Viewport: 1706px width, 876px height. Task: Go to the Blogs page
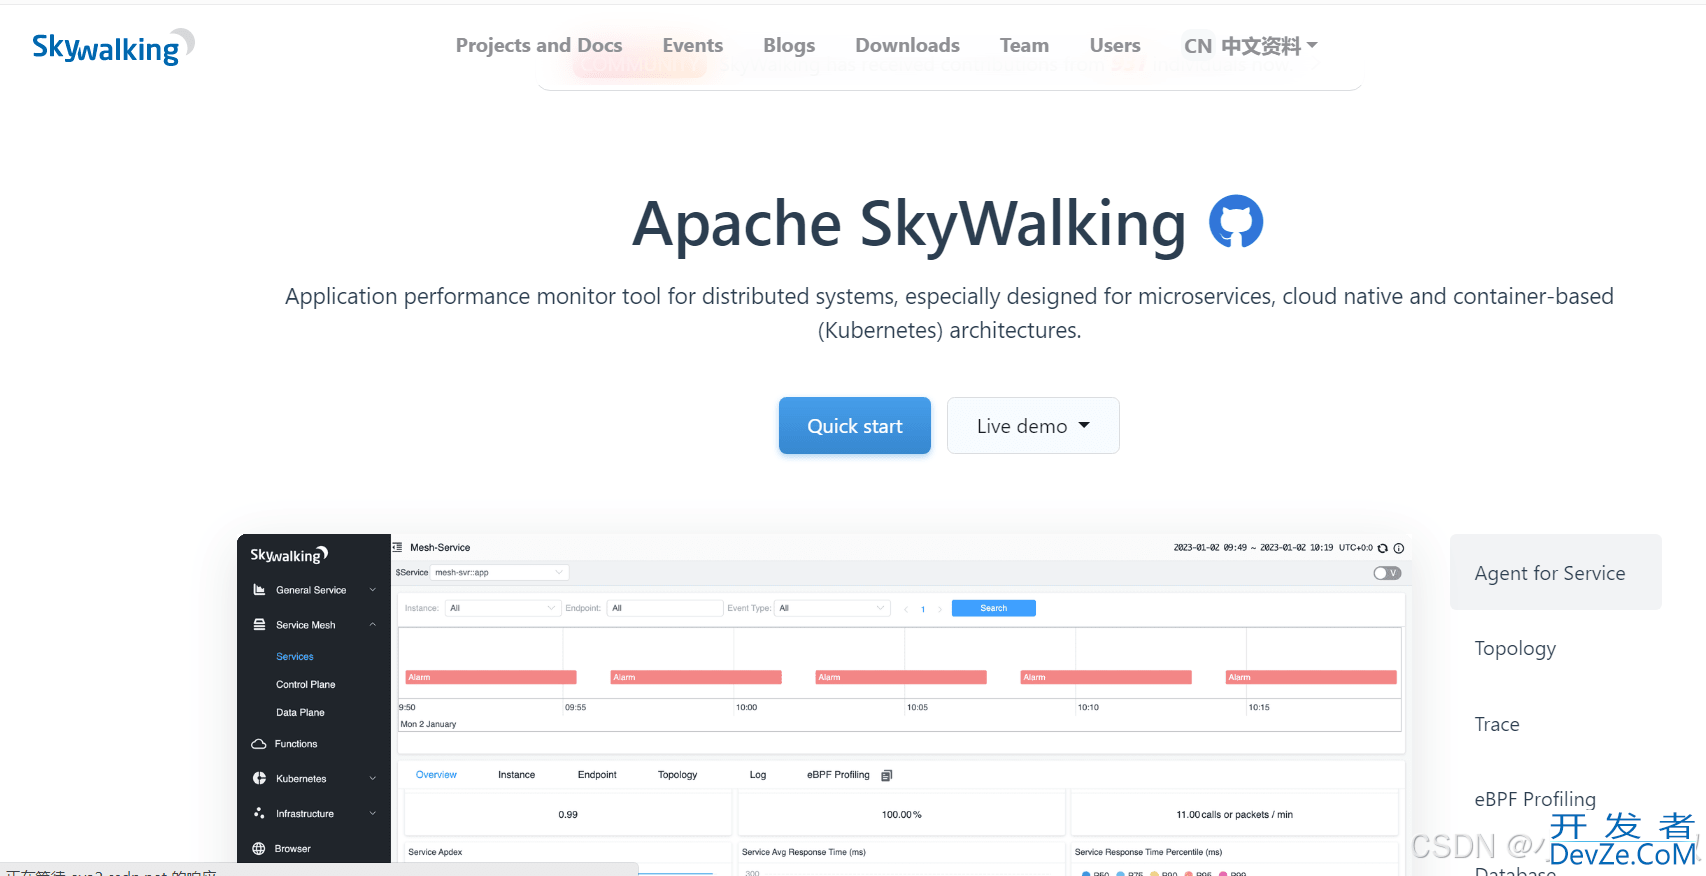coord(789,46)
